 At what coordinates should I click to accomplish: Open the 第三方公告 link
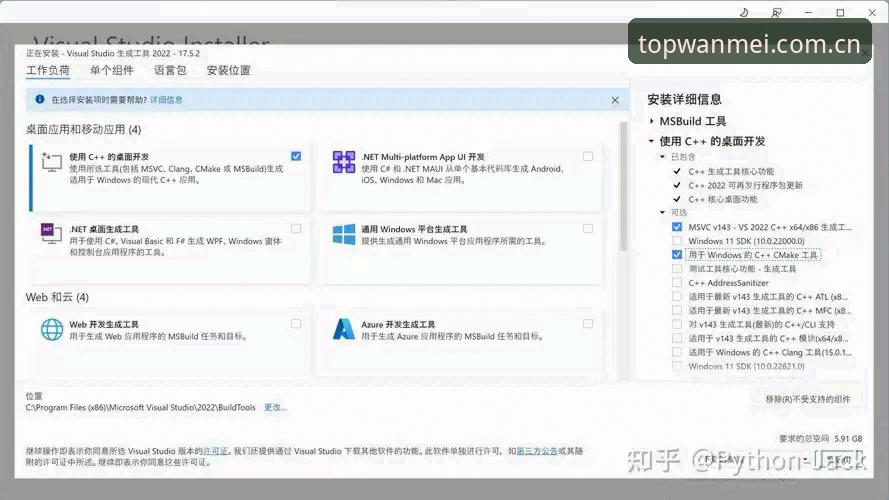click(x=536, y=451)
